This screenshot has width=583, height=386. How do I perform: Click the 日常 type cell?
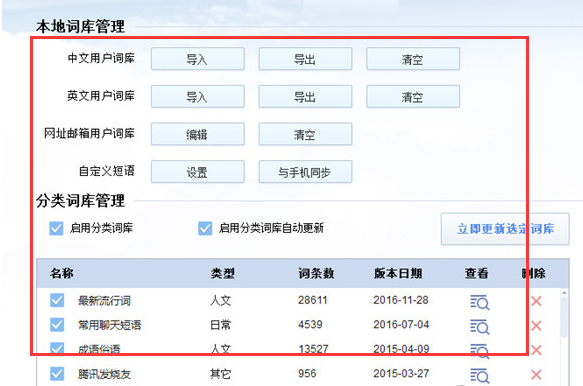point(220,325)
